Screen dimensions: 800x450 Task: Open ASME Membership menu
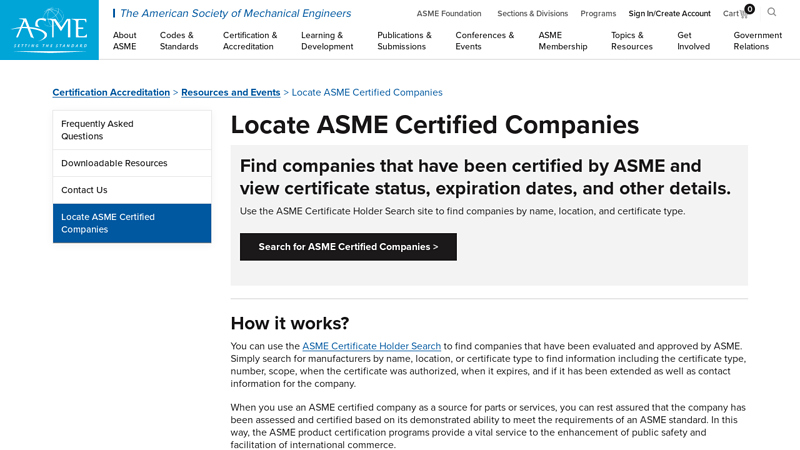pos(563,41)
